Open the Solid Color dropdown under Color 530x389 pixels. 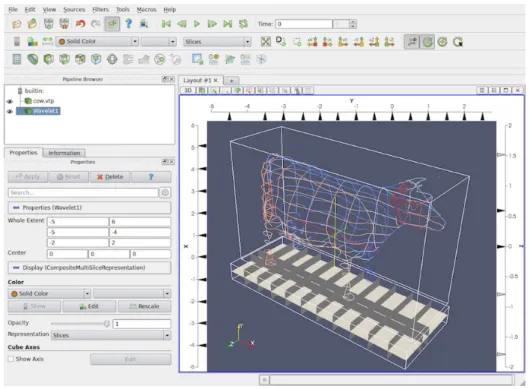(x=49, y=293)
